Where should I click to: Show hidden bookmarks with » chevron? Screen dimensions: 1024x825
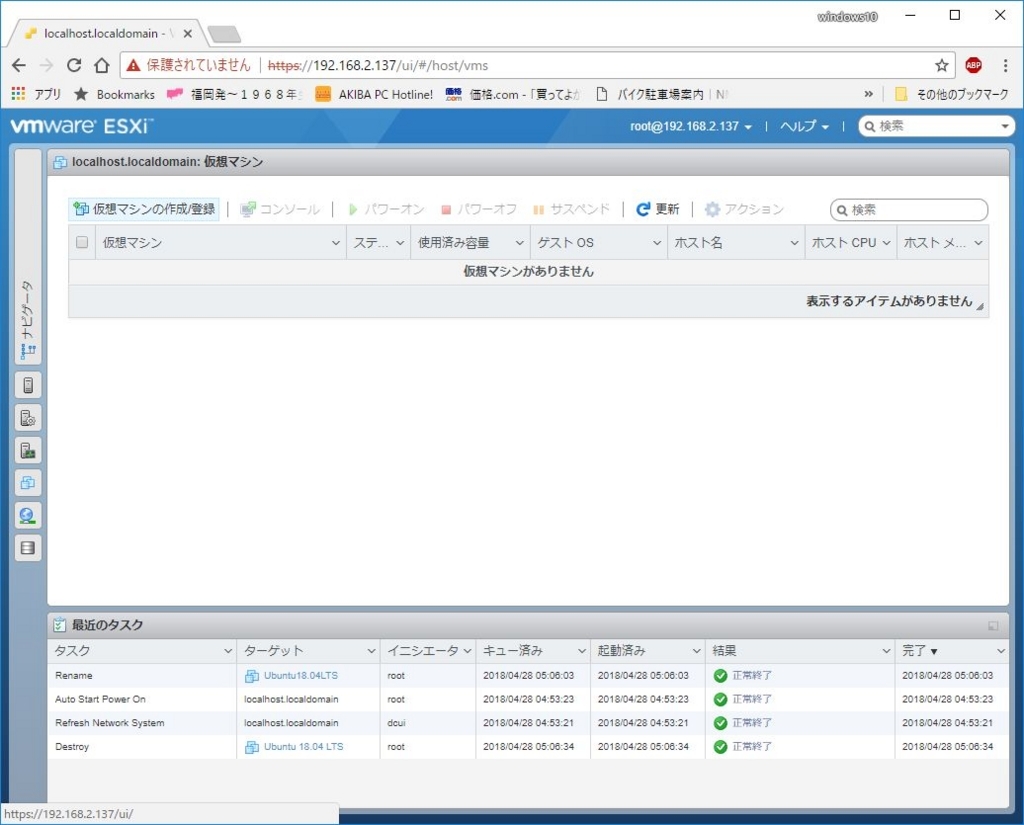(x=869, y=95)
